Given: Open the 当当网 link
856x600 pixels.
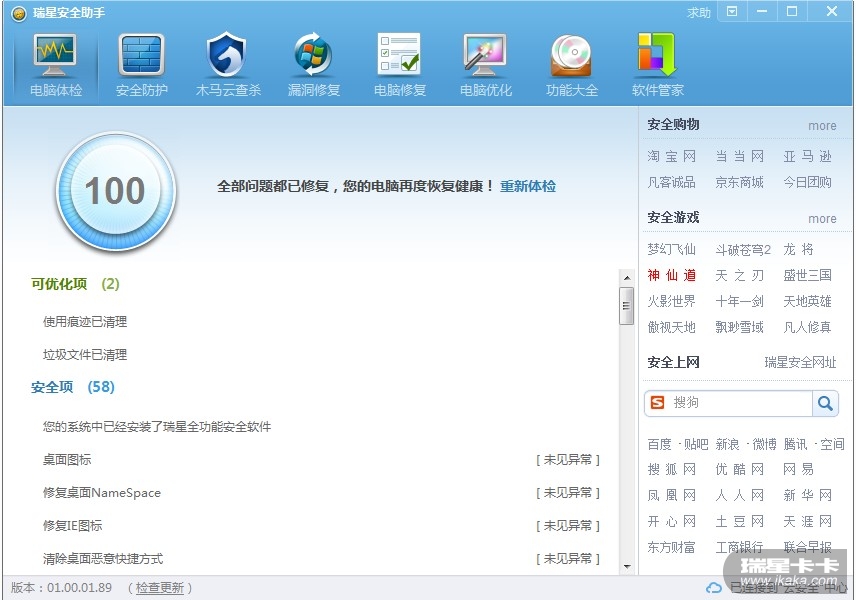Looking at the screenshot, I should tap(739, 156).
